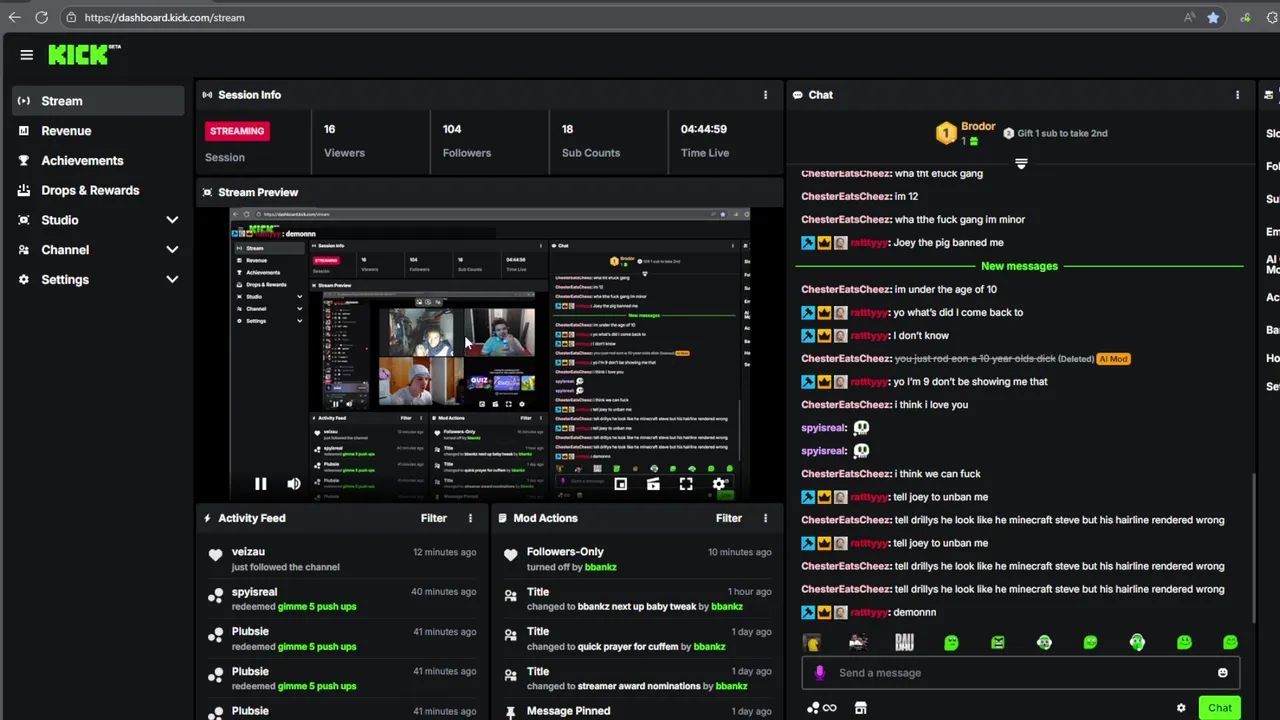Enter fullscreen on stream preview
Image resolution: width=1280 pixels, height=720 pixels.
686,484
